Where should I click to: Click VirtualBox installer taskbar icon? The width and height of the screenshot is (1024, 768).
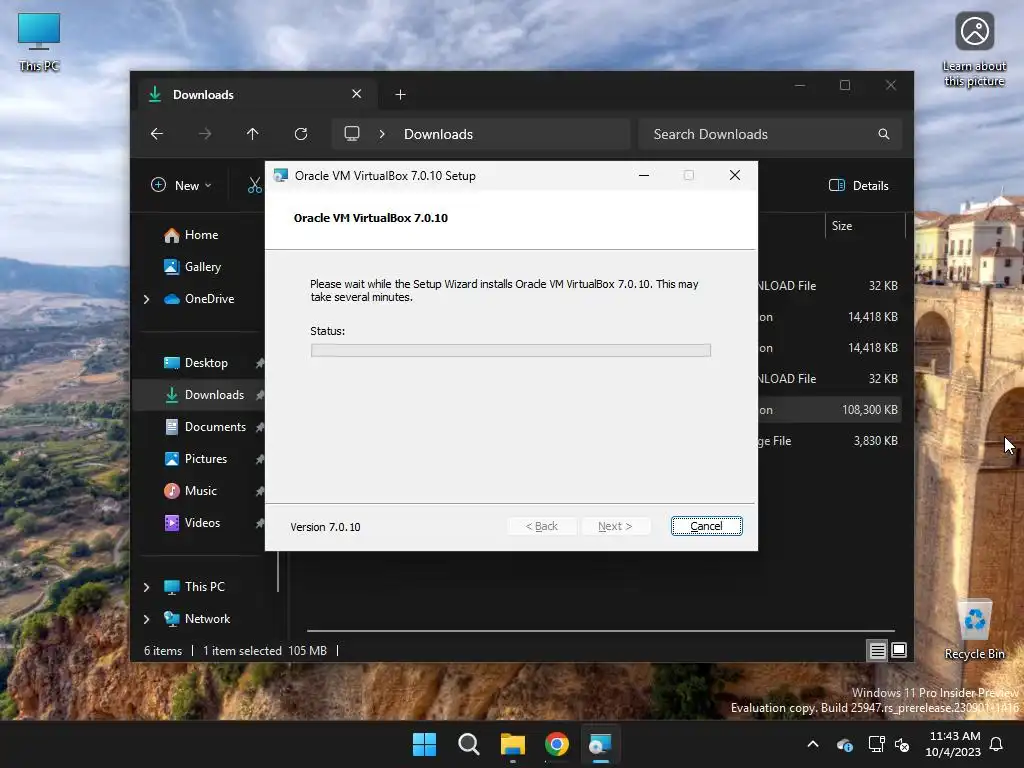coord(600,744)
